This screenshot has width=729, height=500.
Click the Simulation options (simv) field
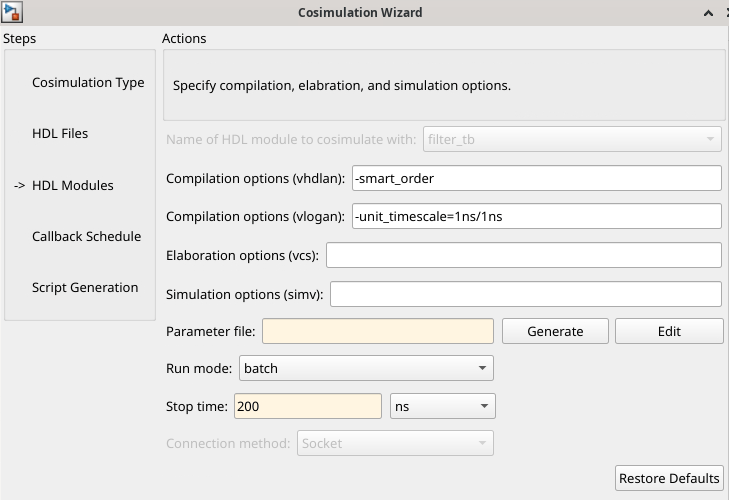(x=525, y=294)
